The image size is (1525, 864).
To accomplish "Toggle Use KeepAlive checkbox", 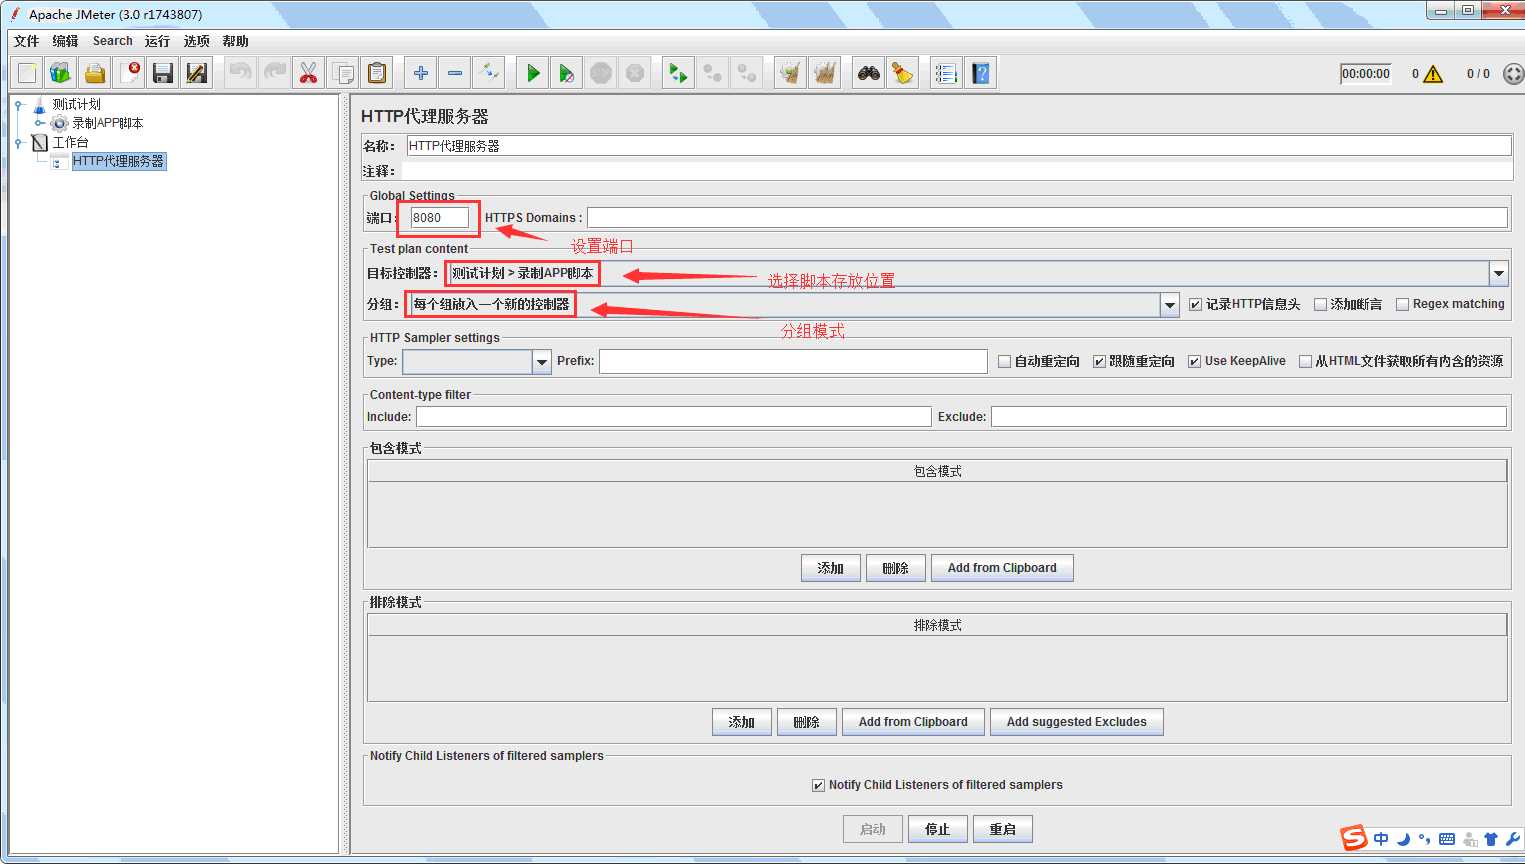I will click(x=1194, y=362).
